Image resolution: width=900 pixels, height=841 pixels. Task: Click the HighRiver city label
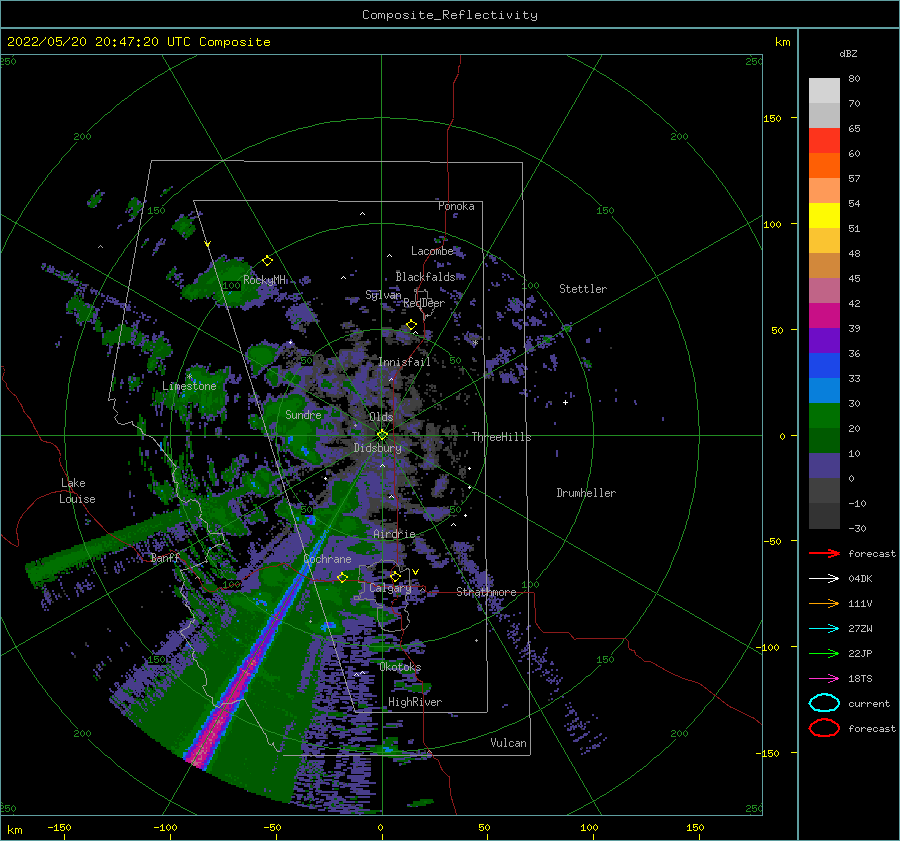415,702
